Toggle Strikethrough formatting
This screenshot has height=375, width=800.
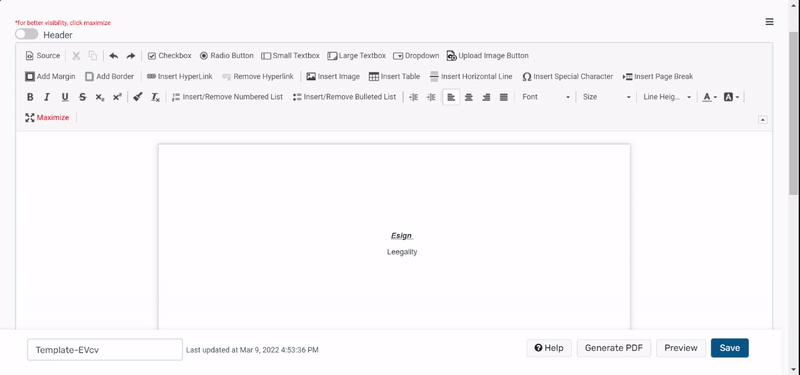pos(82,97)
